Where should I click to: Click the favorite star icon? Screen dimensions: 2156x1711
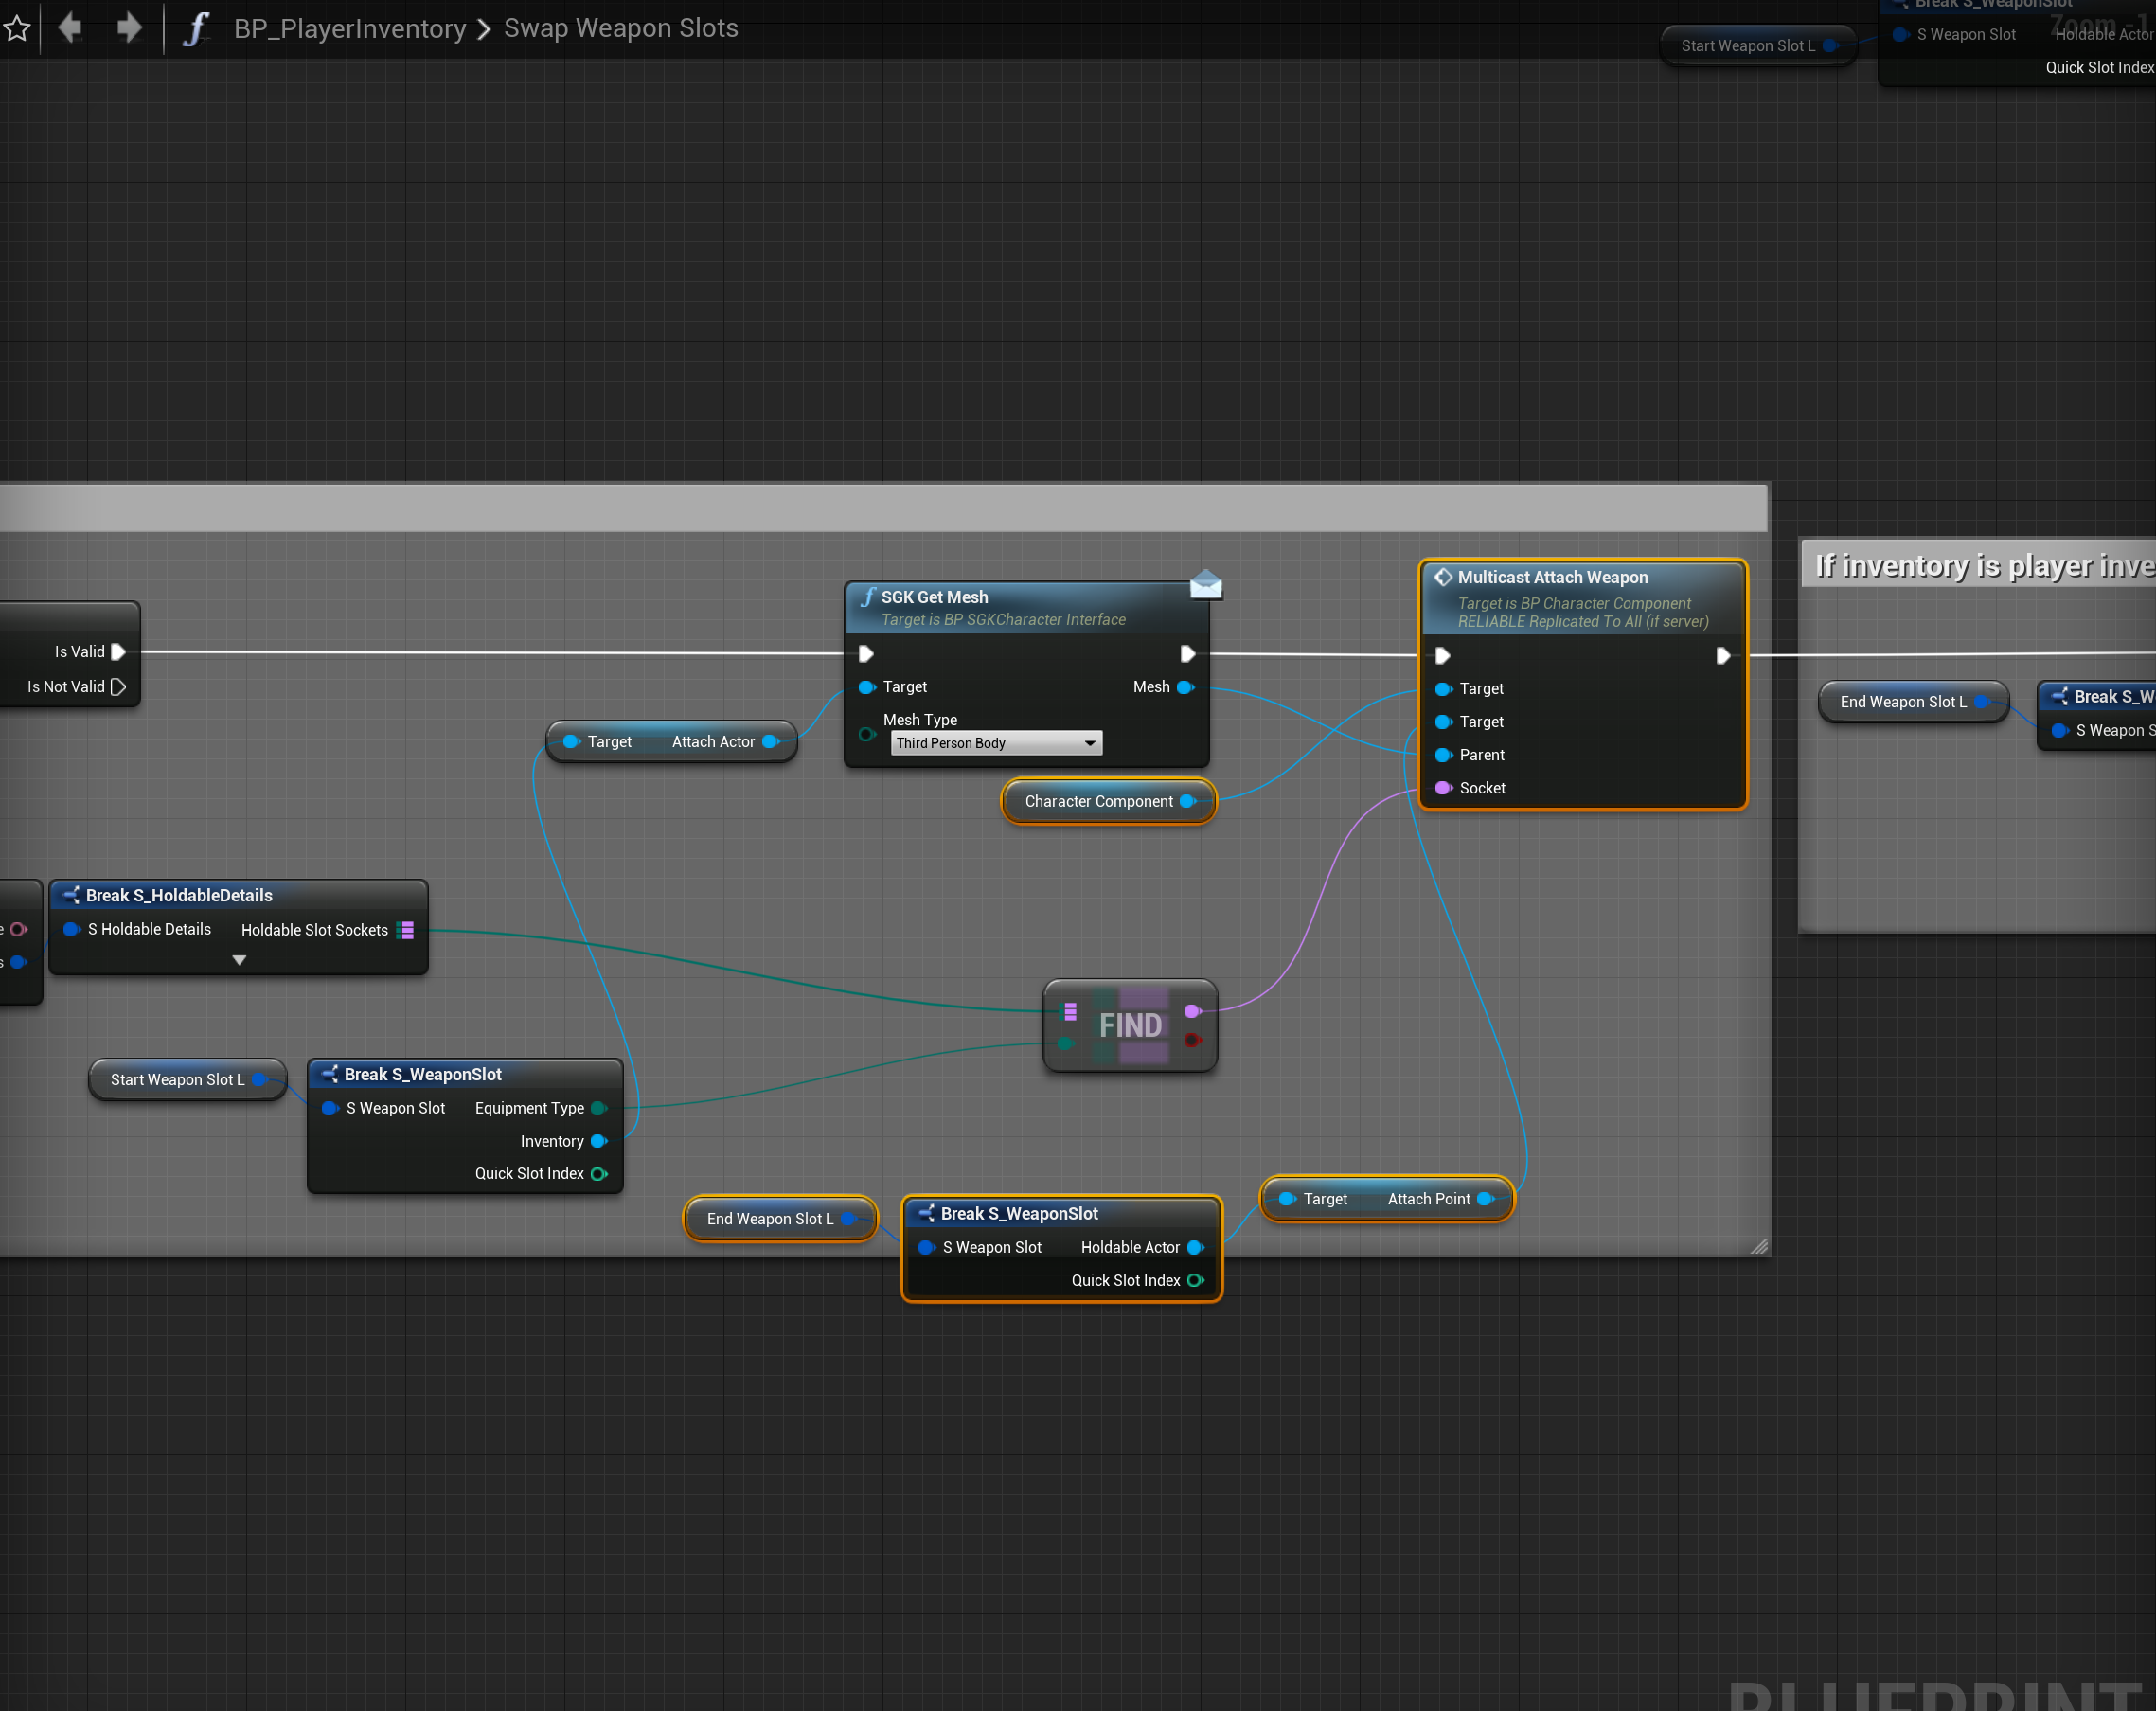pyautogui.click(x=17, y=28)
